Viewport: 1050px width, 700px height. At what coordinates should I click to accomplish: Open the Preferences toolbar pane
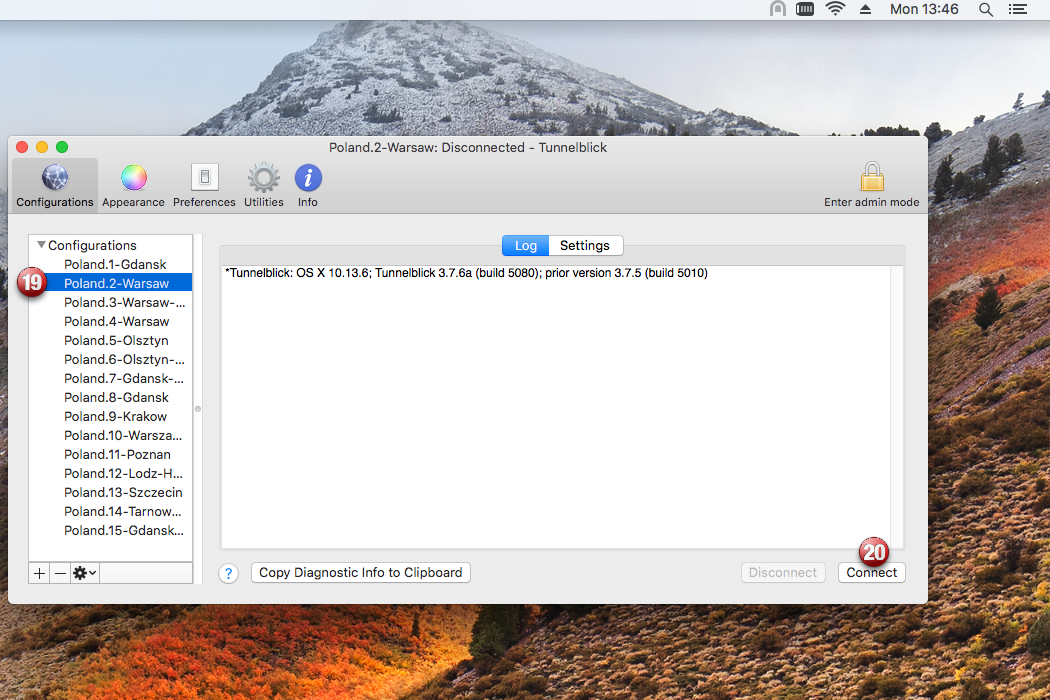(204, 186)
